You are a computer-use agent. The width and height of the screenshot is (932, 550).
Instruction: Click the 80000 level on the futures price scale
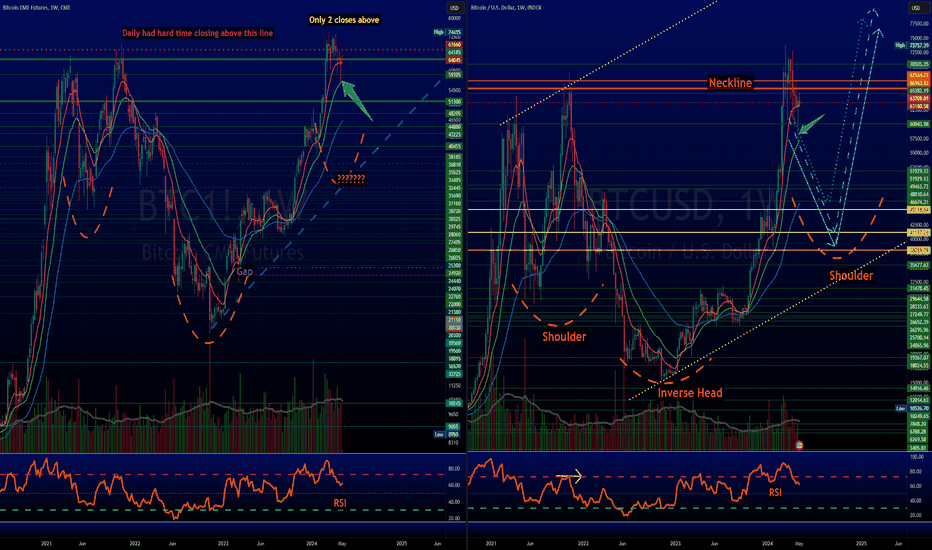(454, 18)
